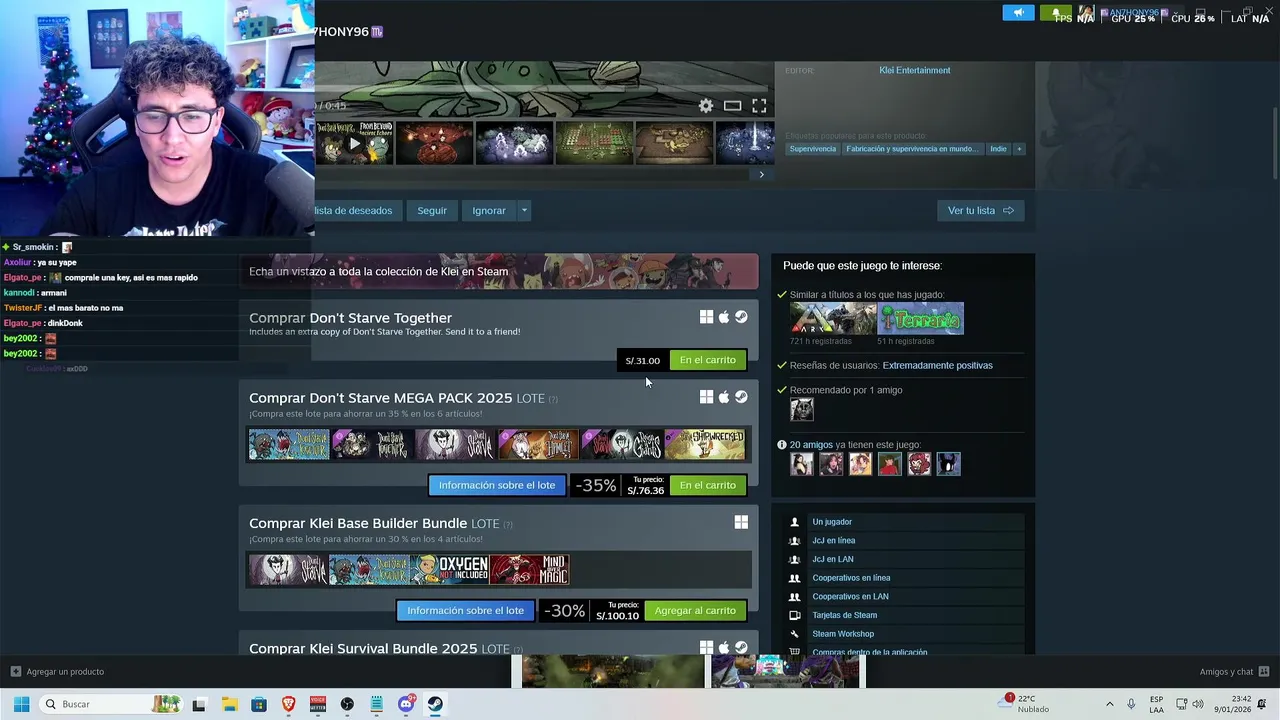Click the Seguir button
This screenshot has width=1280, height=720.
[x=432, y=210]
